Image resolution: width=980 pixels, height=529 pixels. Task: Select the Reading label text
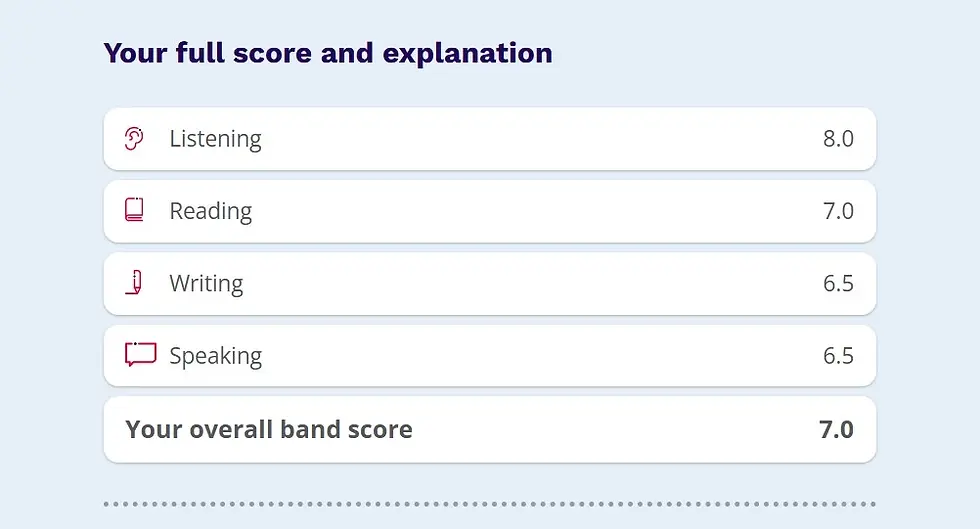tap(210, 211)
